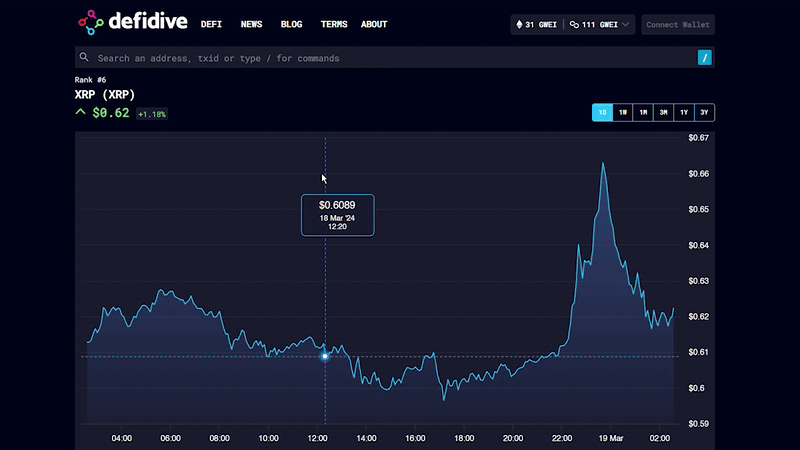Select the 1W chart range

pos(623,112)
